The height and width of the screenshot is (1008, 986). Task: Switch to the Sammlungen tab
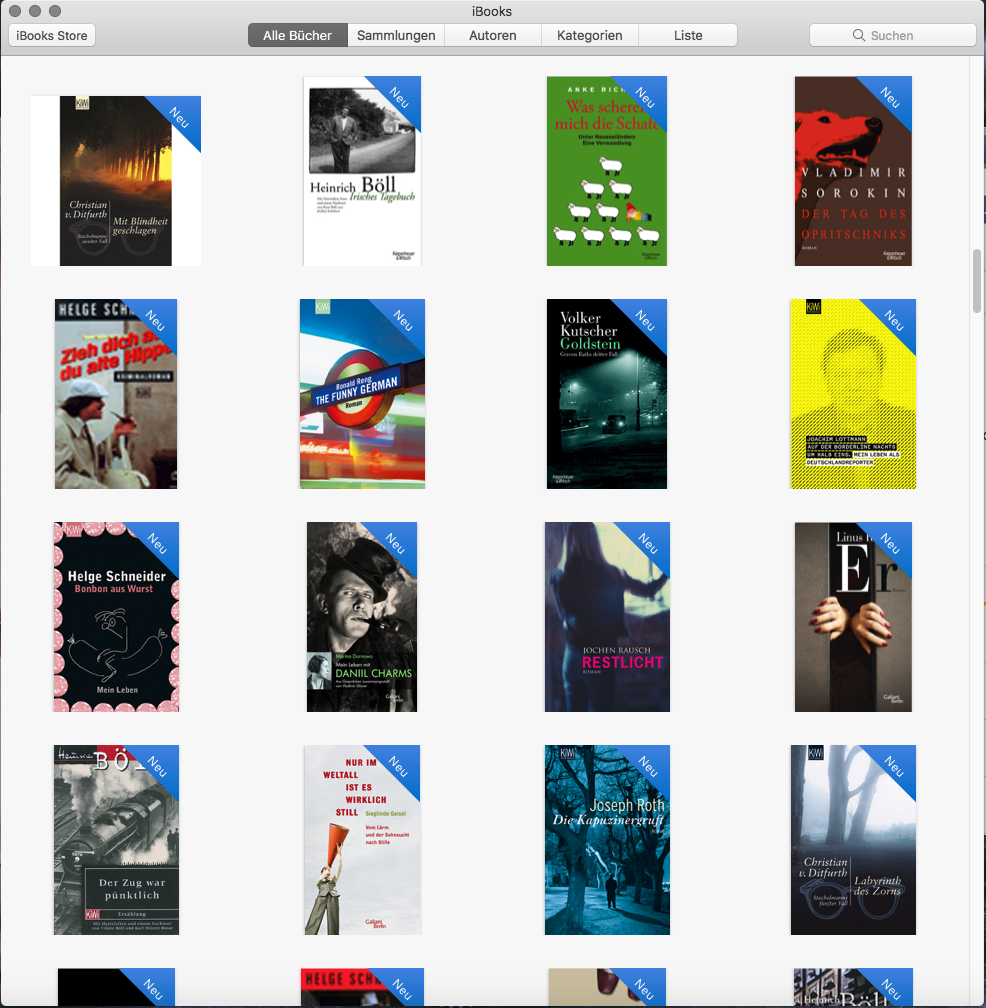(x=396, y=35)
